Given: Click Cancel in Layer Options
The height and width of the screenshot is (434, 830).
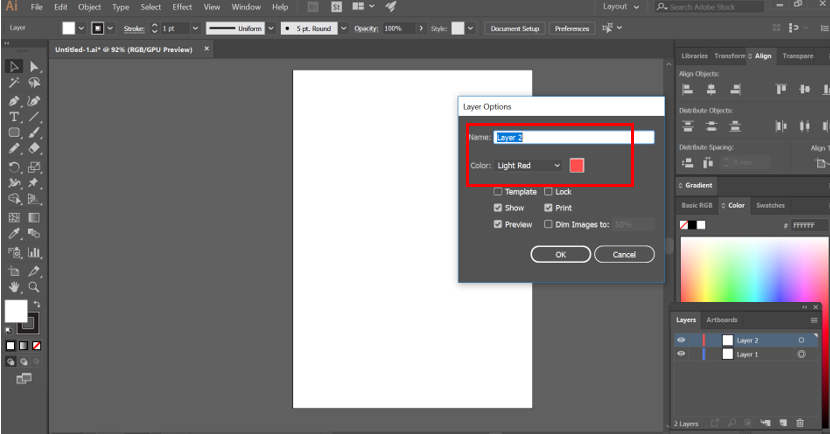Looking at the screenshot, I should point(624,255).
